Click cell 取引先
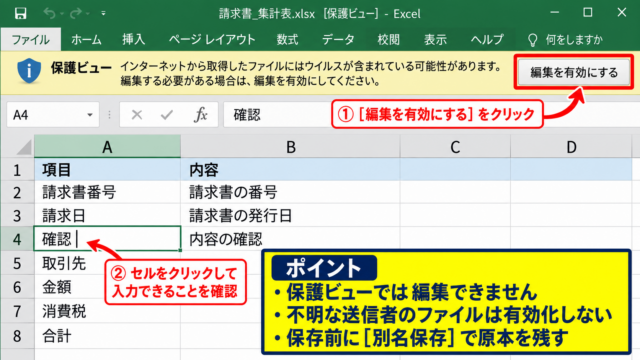The height and width of the screenshot is (360, 640). pyautogui.click(x=69, y=263)
